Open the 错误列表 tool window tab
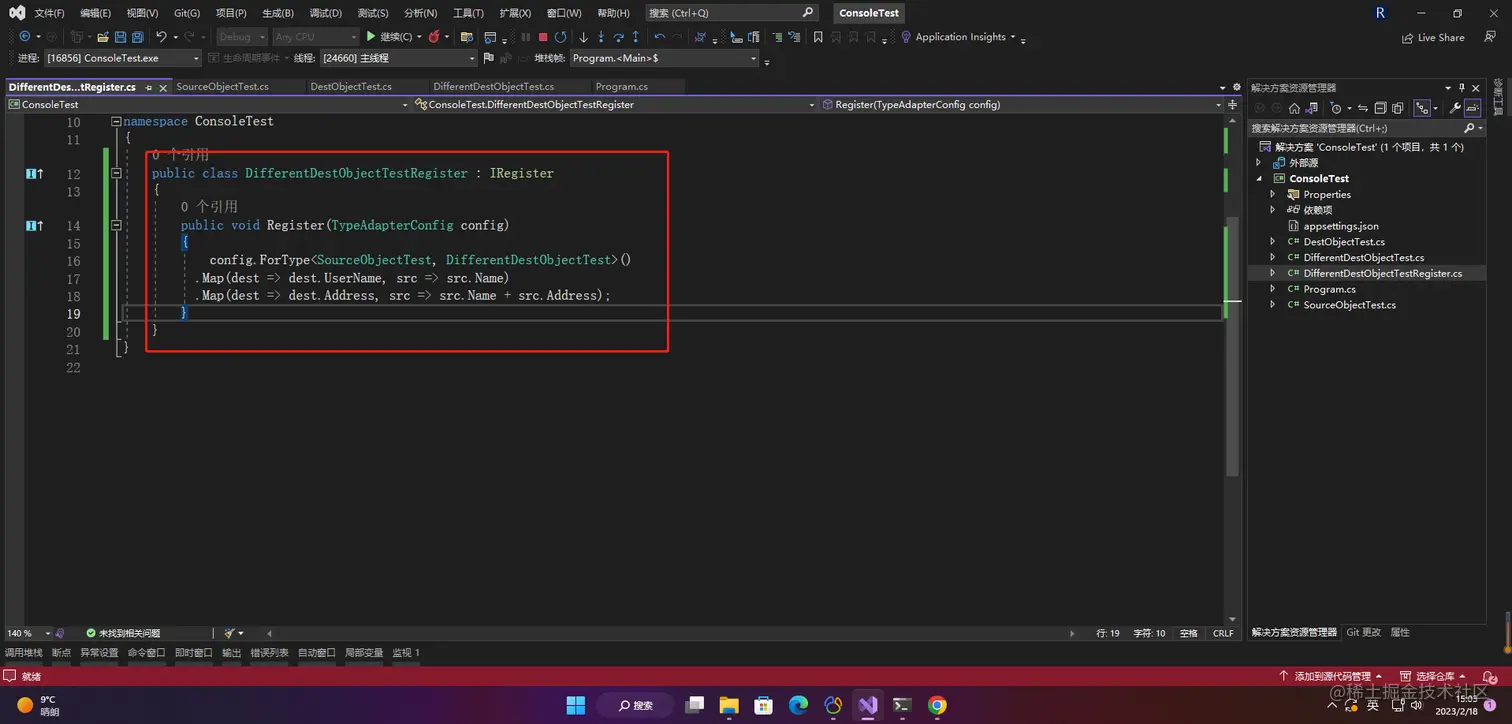 (269, 653)
